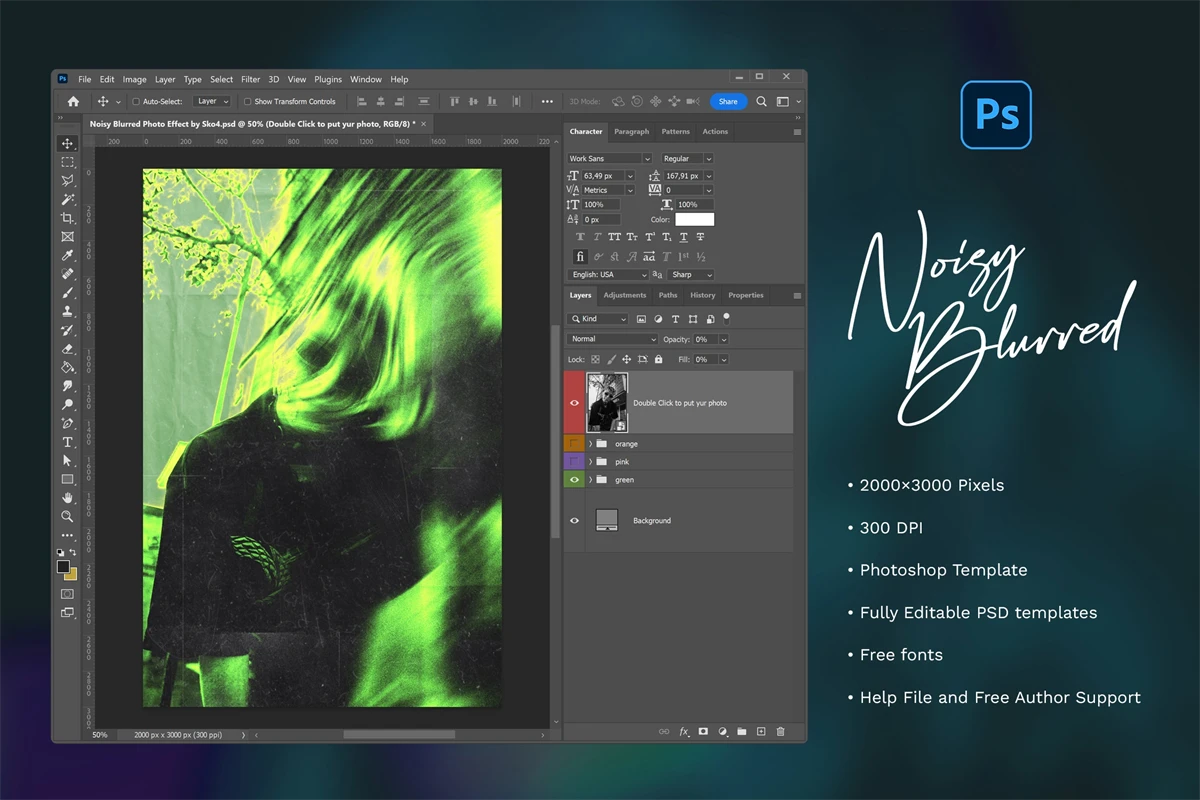Switch to the Adjustments tab

tap(624, 296)
